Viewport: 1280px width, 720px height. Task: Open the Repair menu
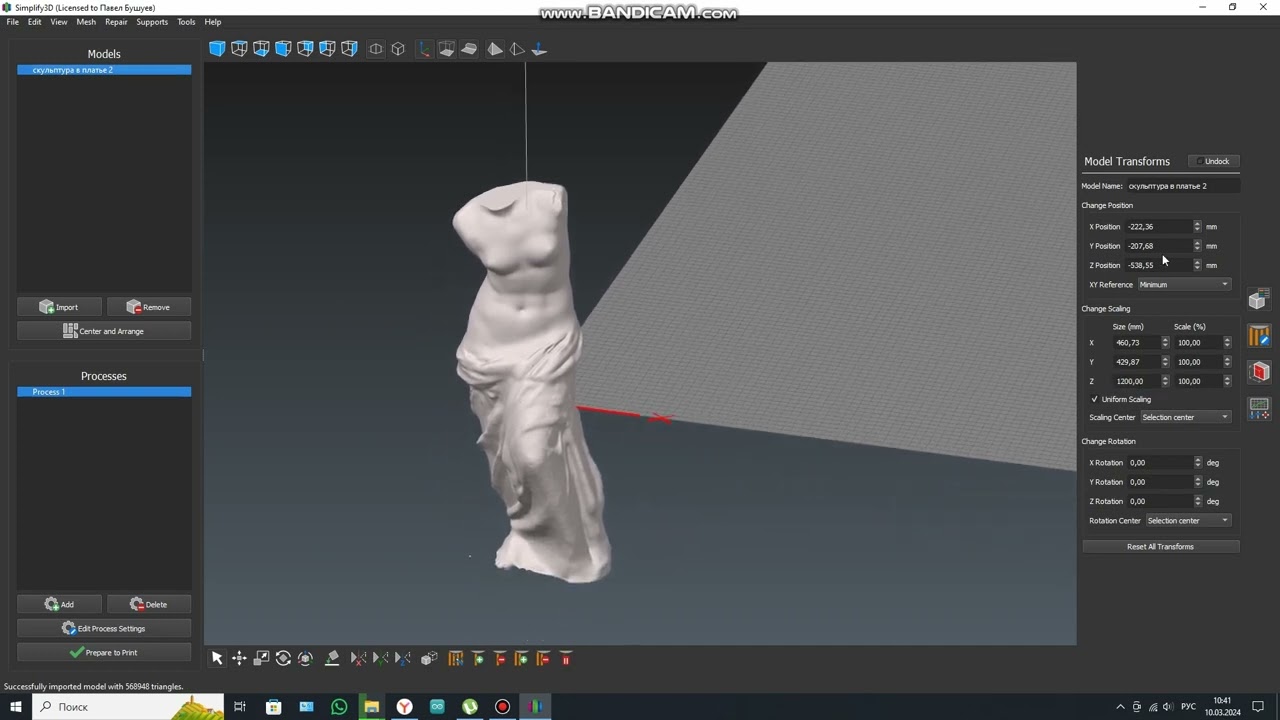tap(116, 22)
